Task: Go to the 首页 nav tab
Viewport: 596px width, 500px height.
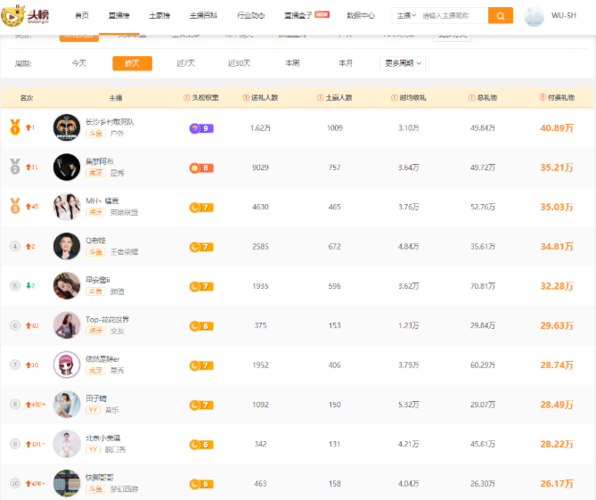Action: (x=82, y=16)
